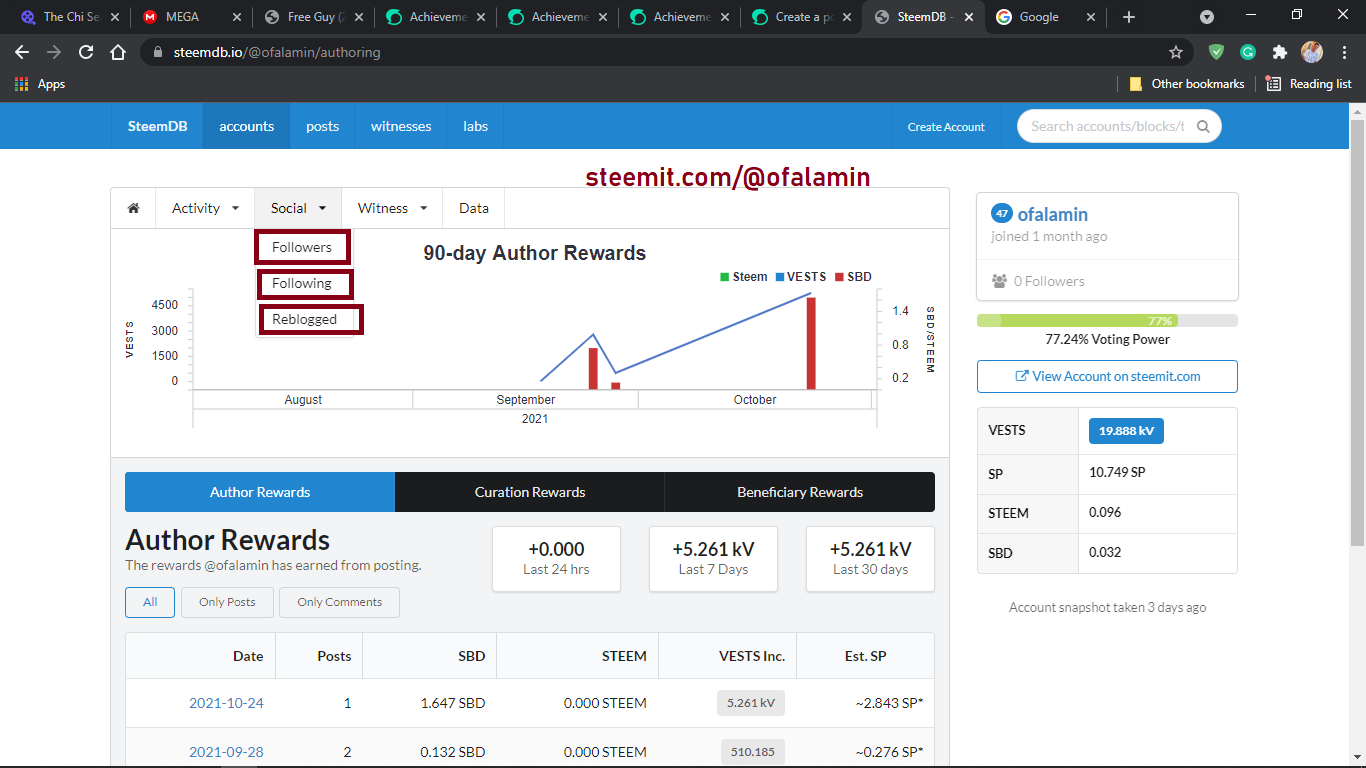Open the Data tab
This screenshot has height=768, width=1366.
(x=474, y=208)
